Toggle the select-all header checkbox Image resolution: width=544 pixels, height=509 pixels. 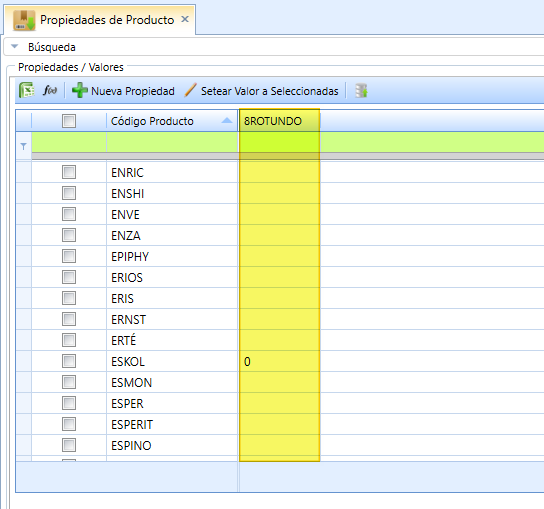coord(69,121)
